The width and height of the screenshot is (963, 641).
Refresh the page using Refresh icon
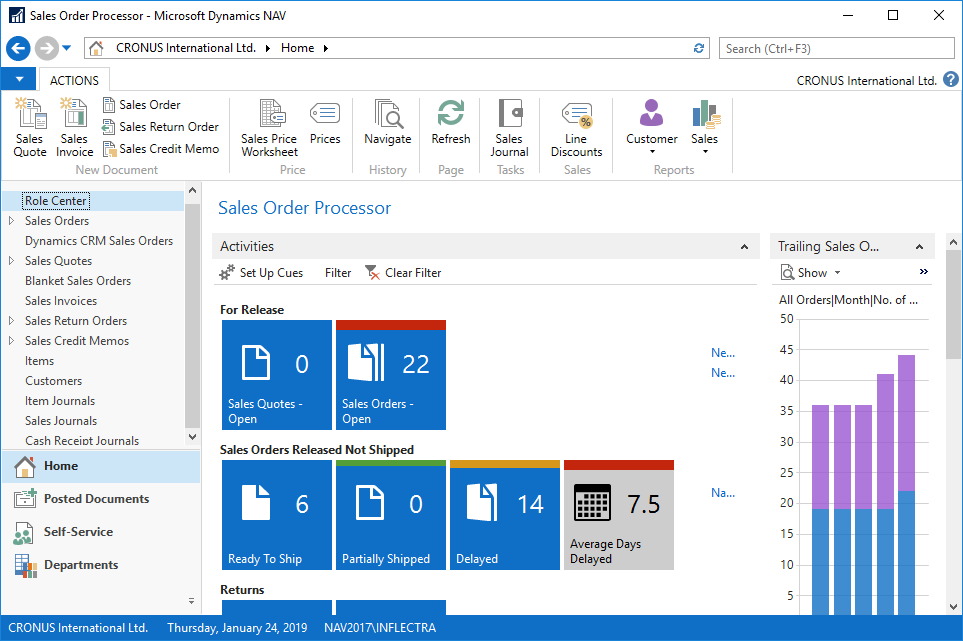click(450, 124)
